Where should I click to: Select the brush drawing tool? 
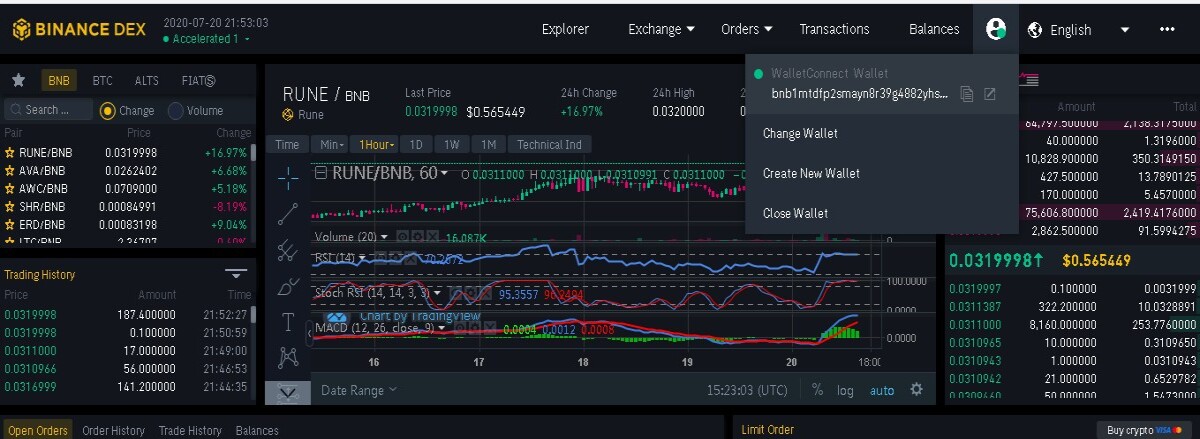click(x=288, y=286)
